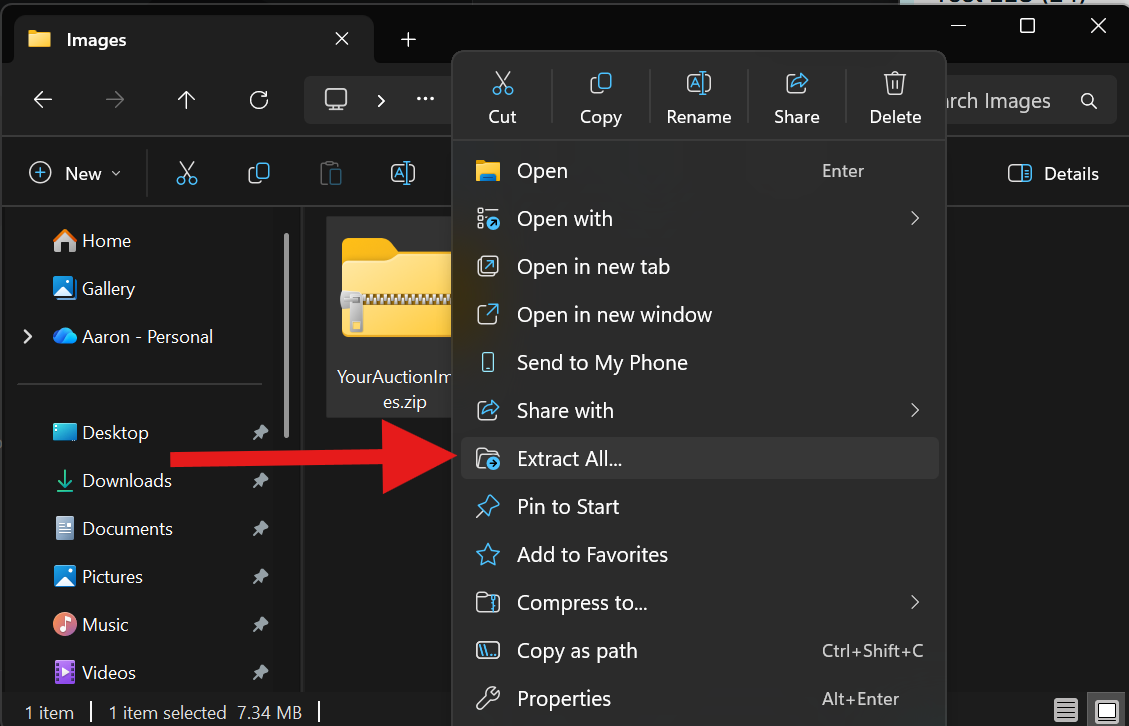Open the Pictures quick access folder
The height and width of the screenshot is (726, 1129).
click(x=98, y=576)
